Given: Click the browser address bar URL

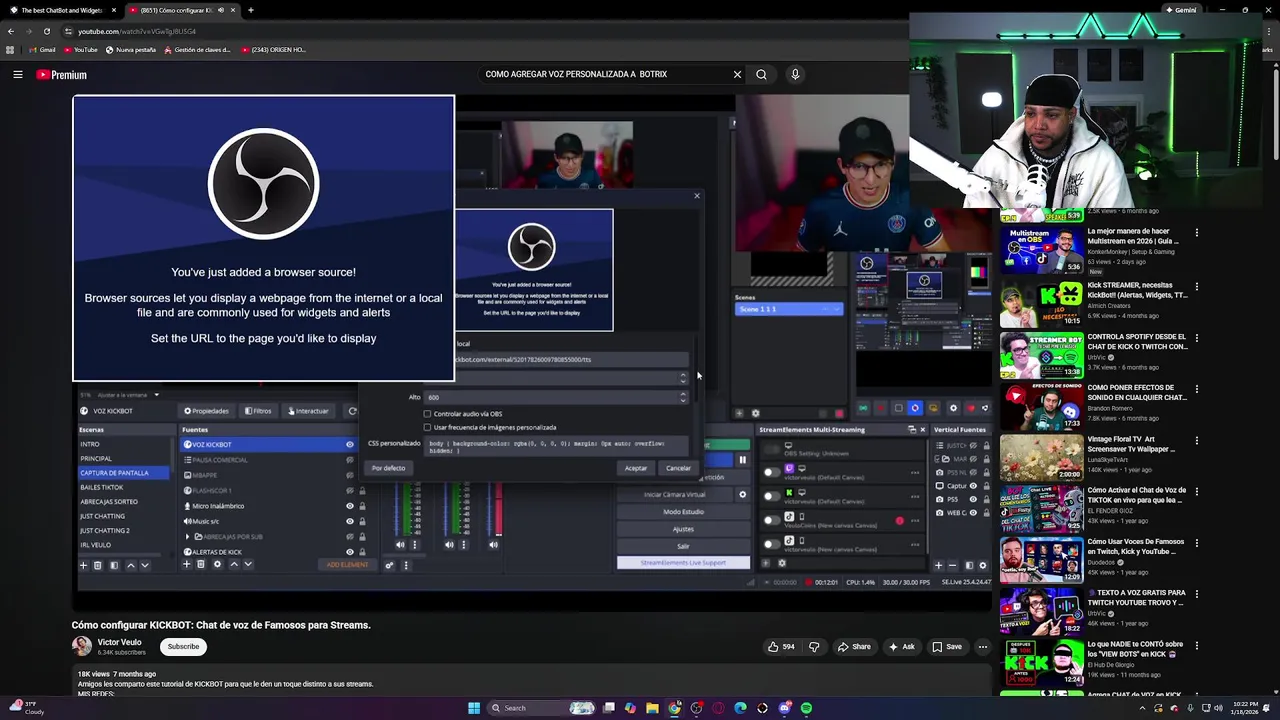Looking at the screenshot, I should [137, 31].
